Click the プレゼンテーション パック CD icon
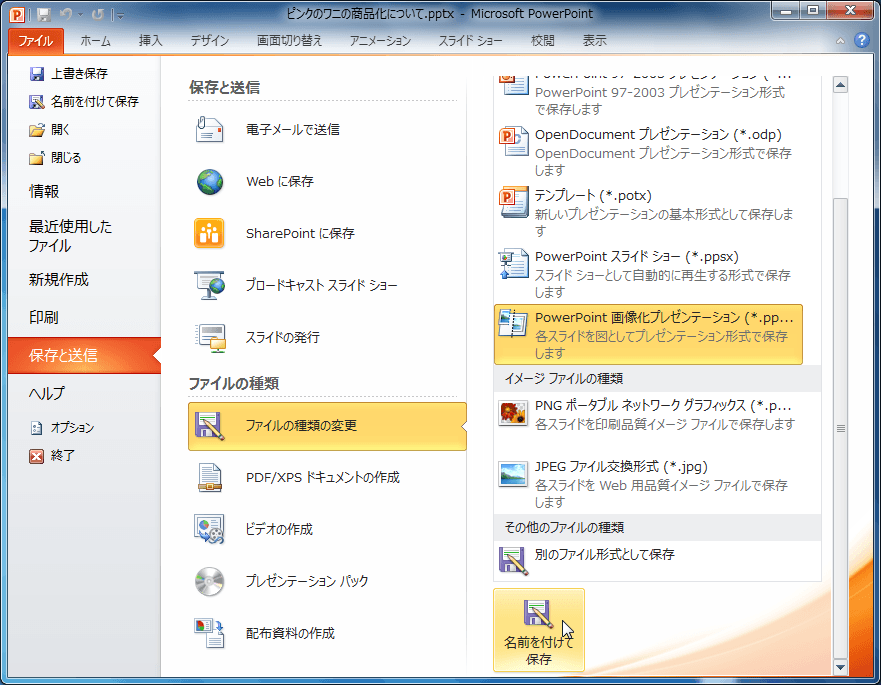This screenshot has width=881, height=685. tap(210, 582)
